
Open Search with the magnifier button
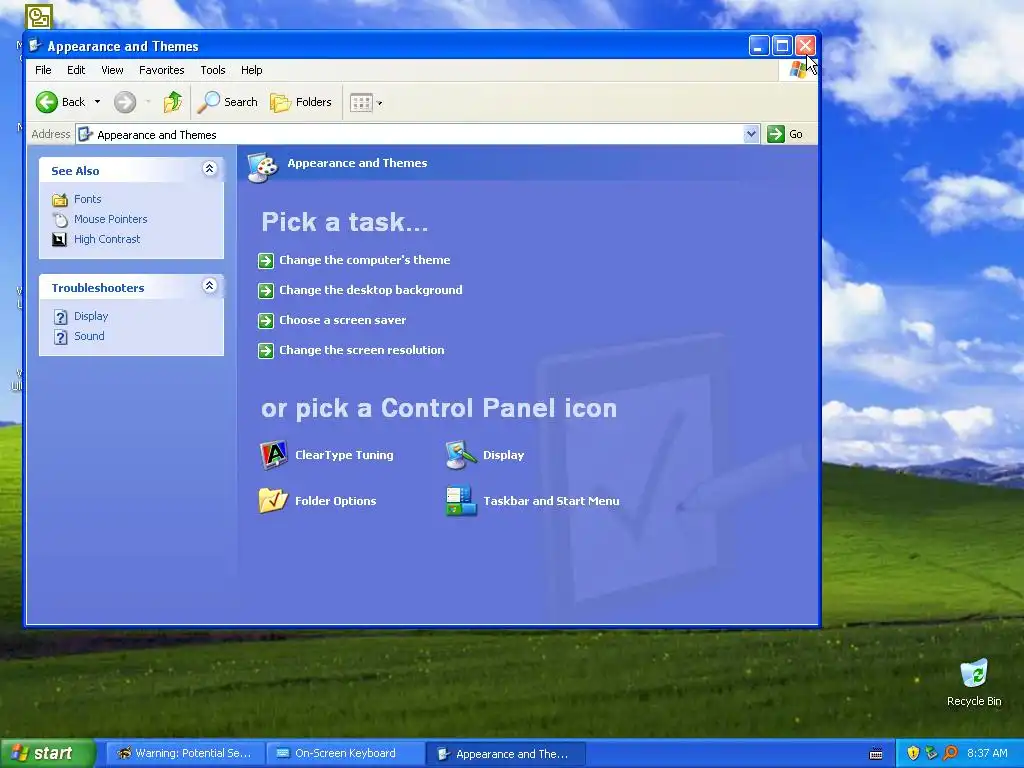pyautogui.click(x=228, y=102)
